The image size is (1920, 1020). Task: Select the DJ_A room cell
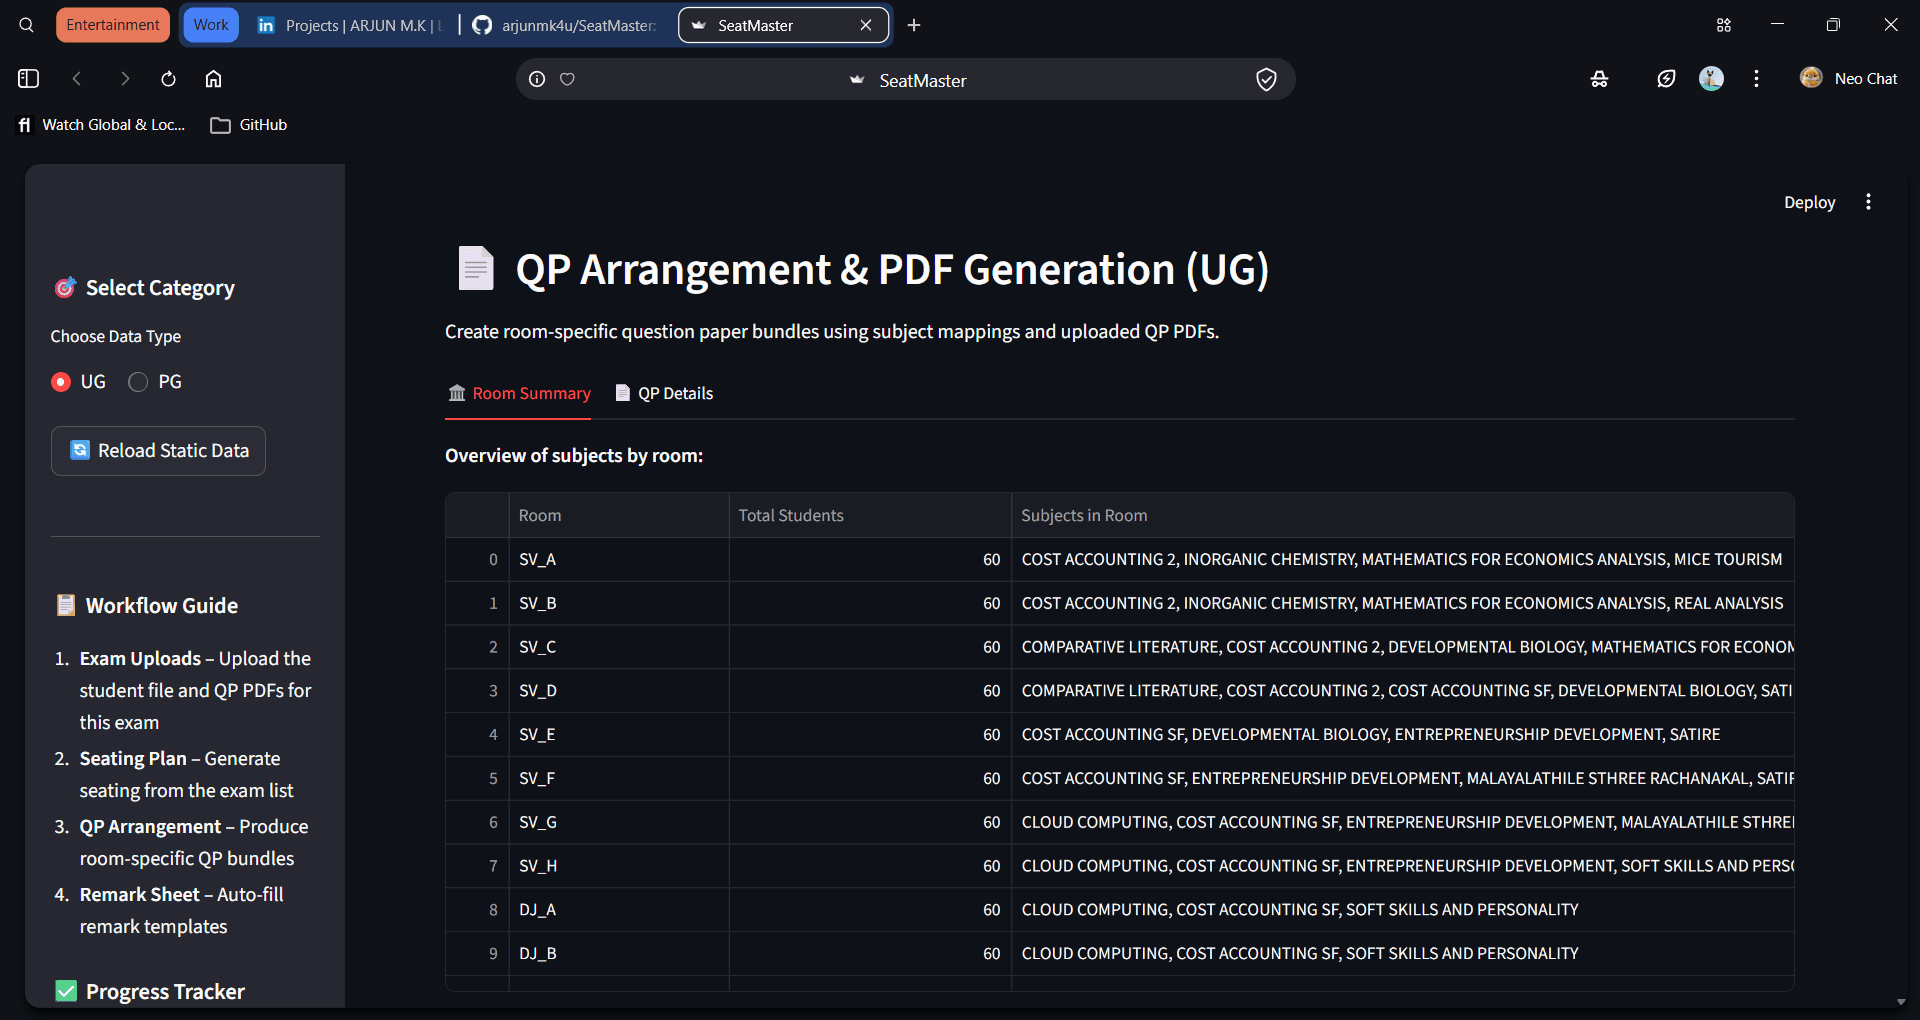619,910
